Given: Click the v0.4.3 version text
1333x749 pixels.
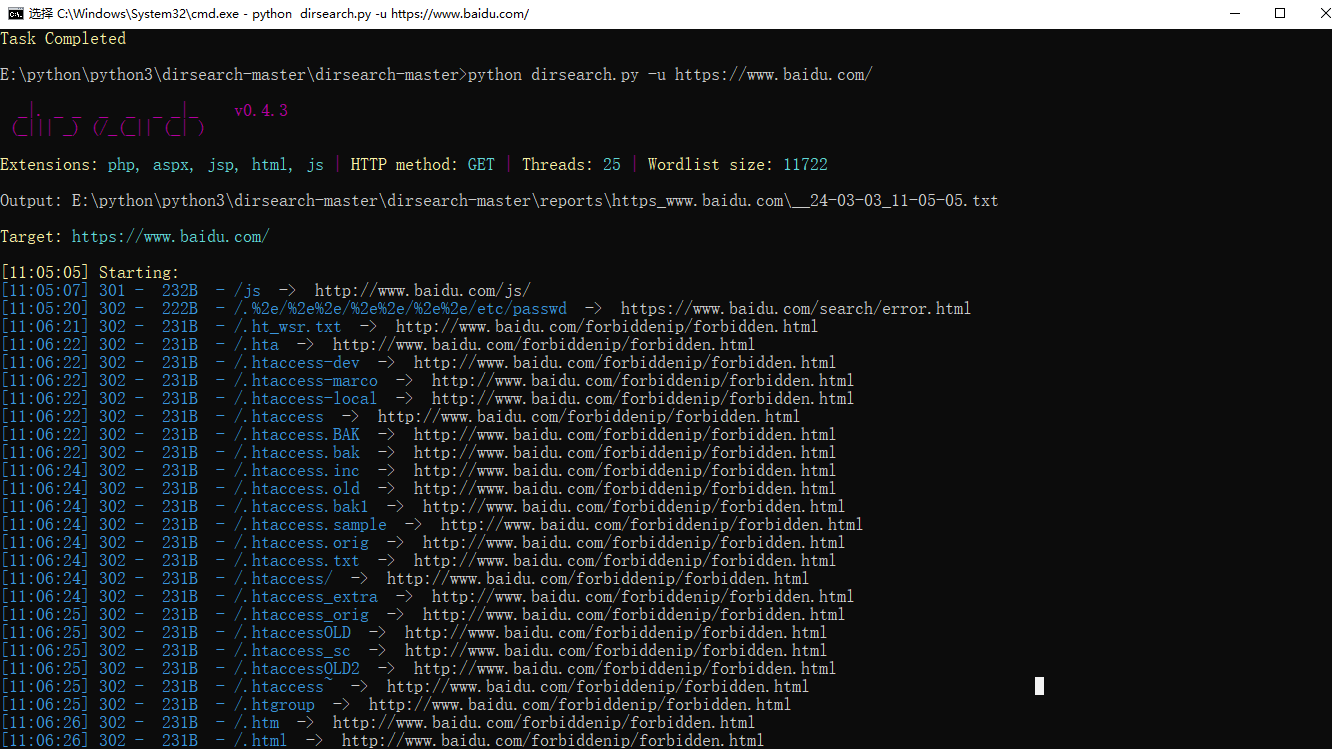Looking at the screenshot, I should [x=261, y=111].
